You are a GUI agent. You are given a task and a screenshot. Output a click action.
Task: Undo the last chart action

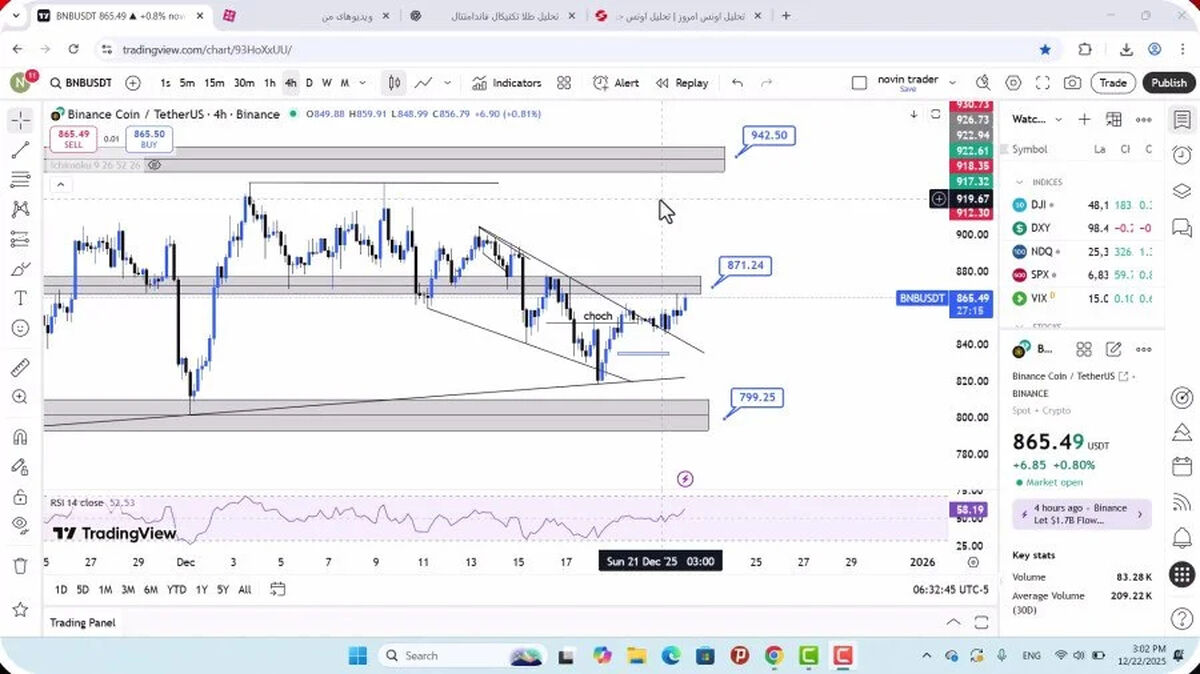737,83
